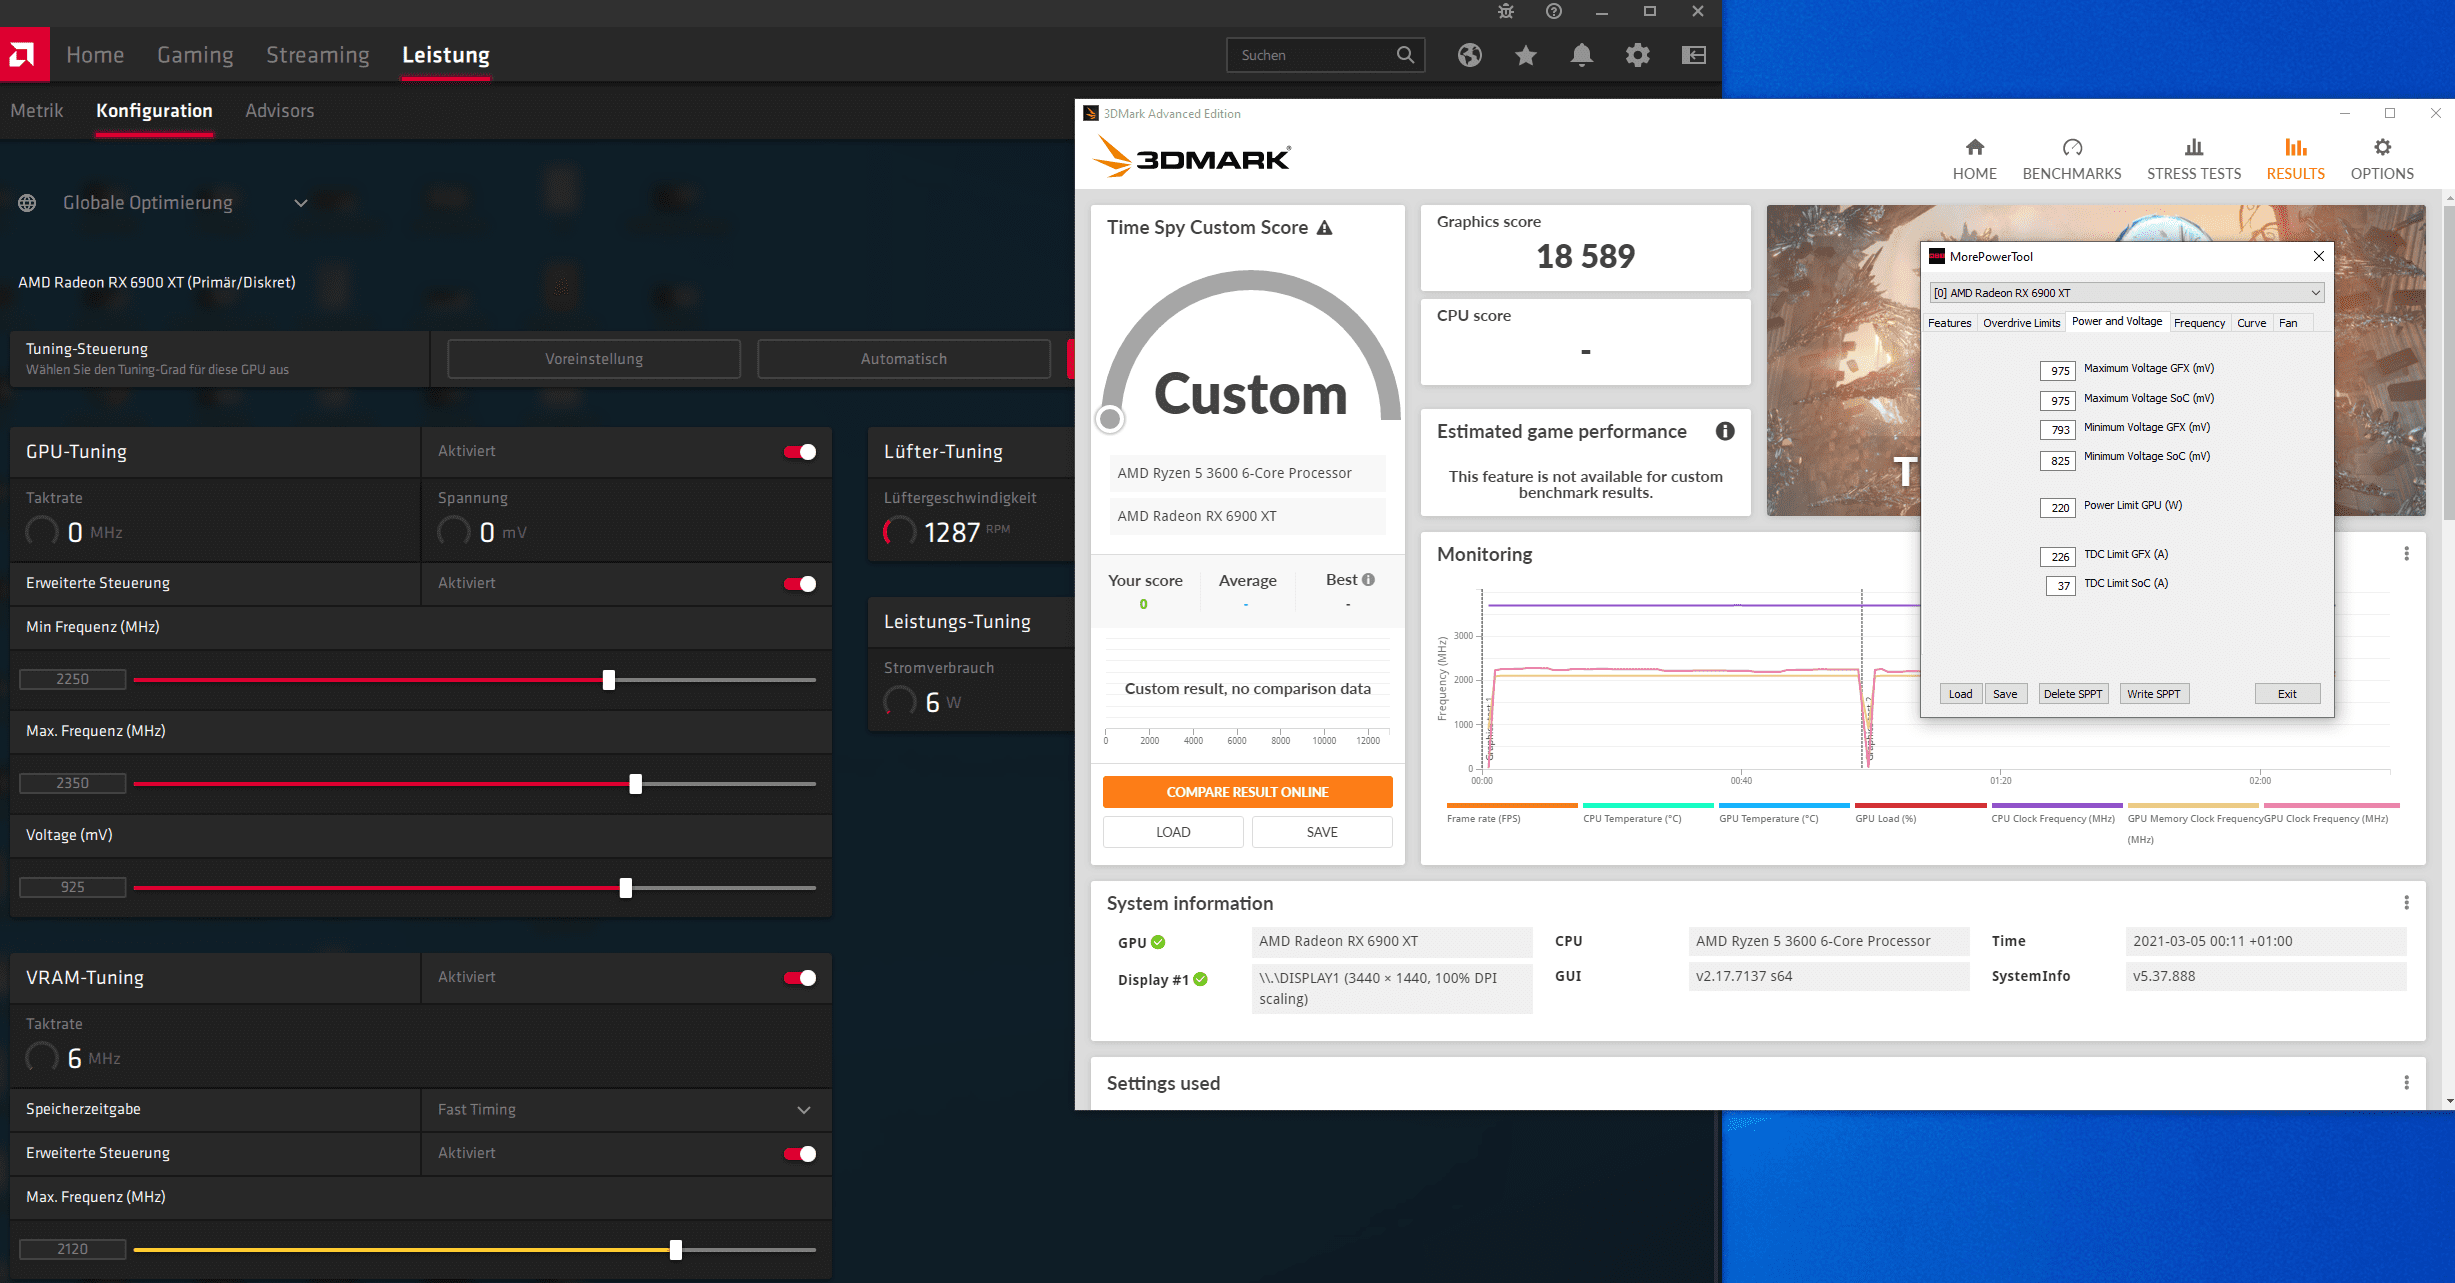
Task: Open the Settings used three-dot menu
Action: [x=2406, y=1083]
